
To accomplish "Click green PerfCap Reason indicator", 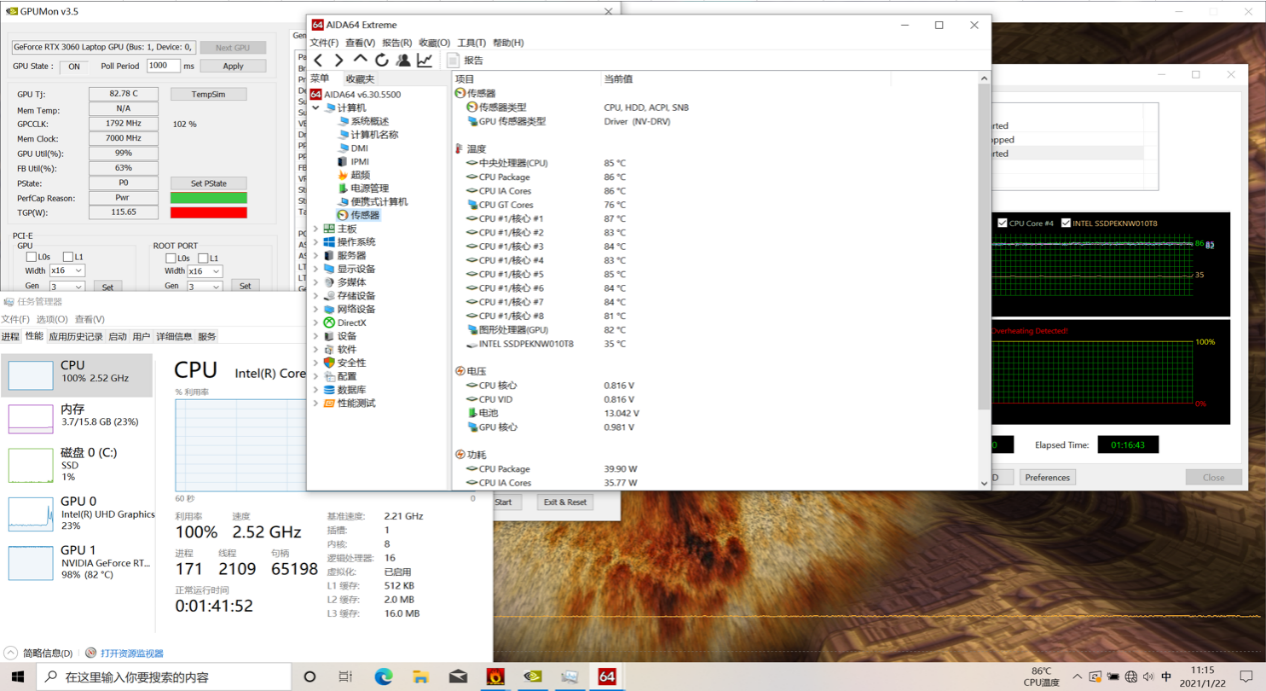I will click(208, 198).
